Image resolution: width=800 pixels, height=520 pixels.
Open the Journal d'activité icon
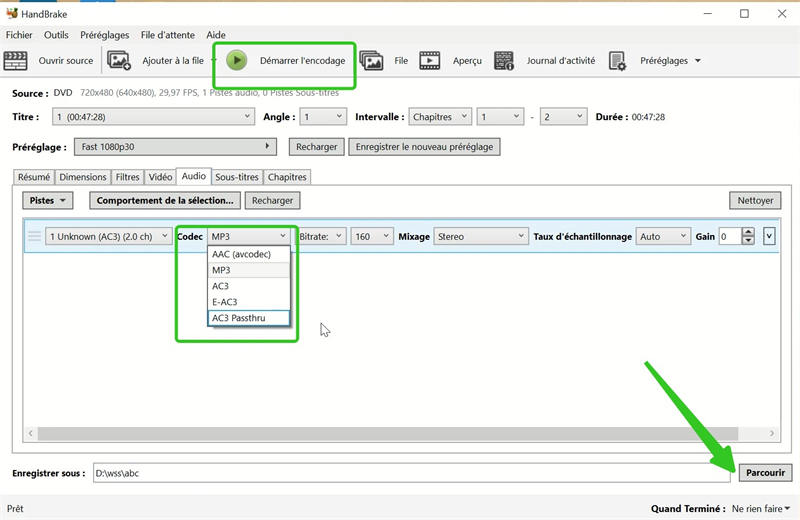504,60
